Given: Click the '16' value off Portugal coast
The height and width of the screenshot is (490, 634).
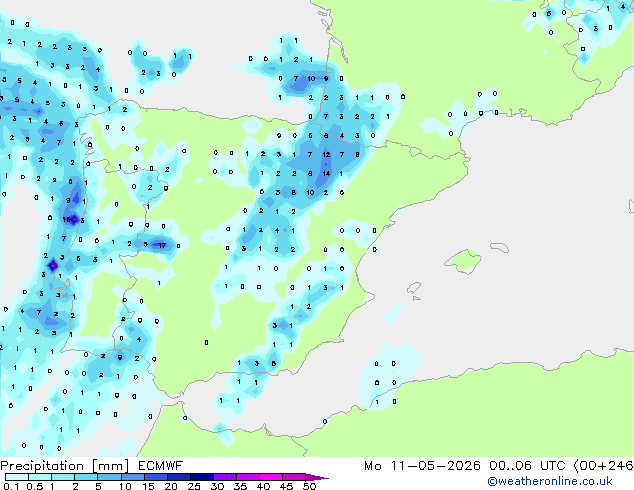Looking at the screenshot, I should pyautogui.click(x=67, y=220).
